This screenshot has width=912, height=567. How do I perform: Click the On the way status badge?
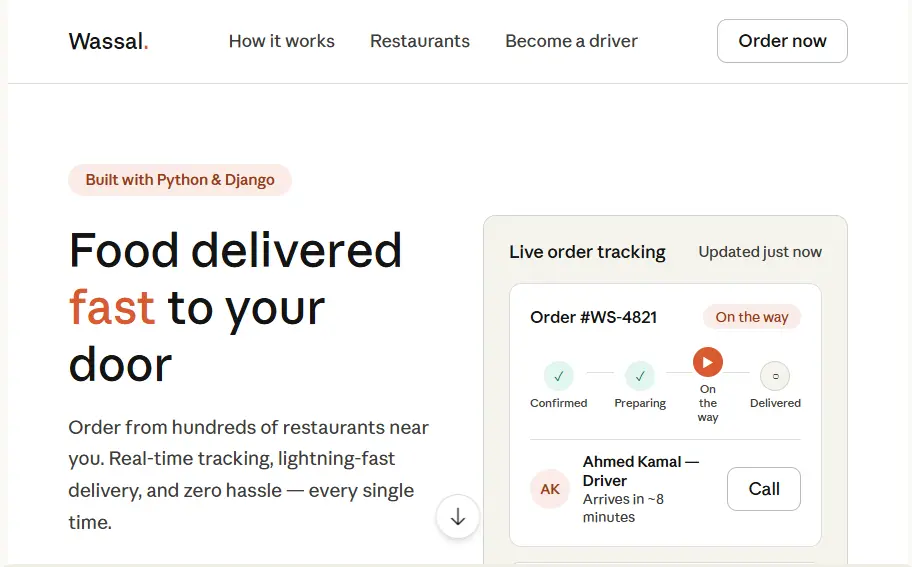click(x=751, y=317)
